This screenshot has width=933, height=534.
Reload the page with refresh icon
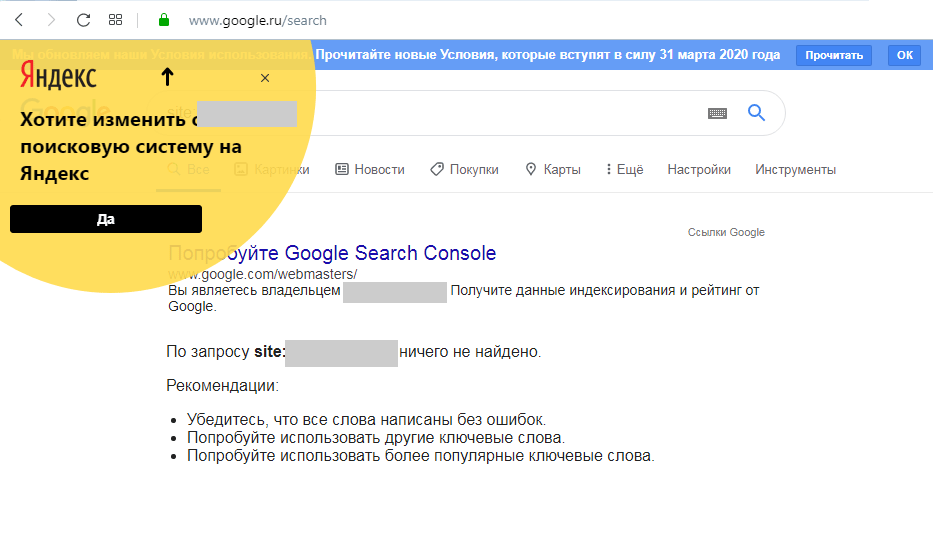click(x=83, y=20)
